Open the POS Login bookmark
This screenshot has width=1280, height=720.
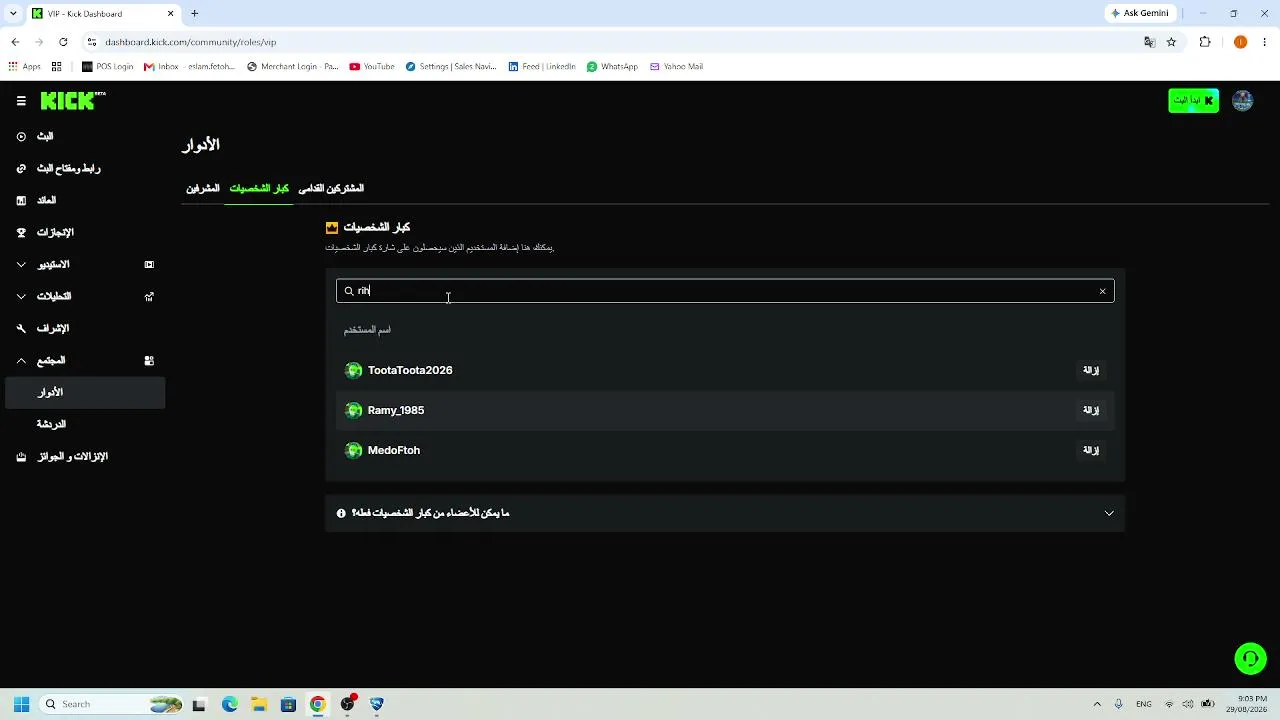click(x=107, y=67)
